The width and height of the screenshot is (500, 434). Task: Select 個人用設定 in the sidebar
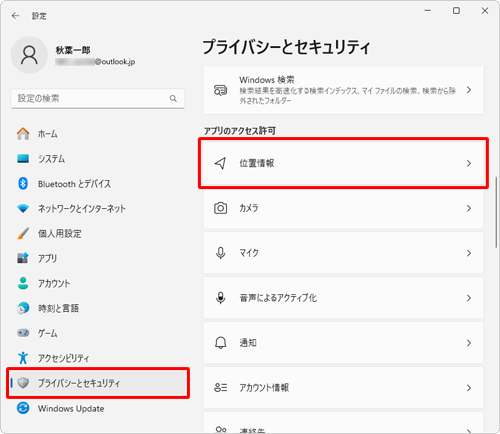coord(98,234)
